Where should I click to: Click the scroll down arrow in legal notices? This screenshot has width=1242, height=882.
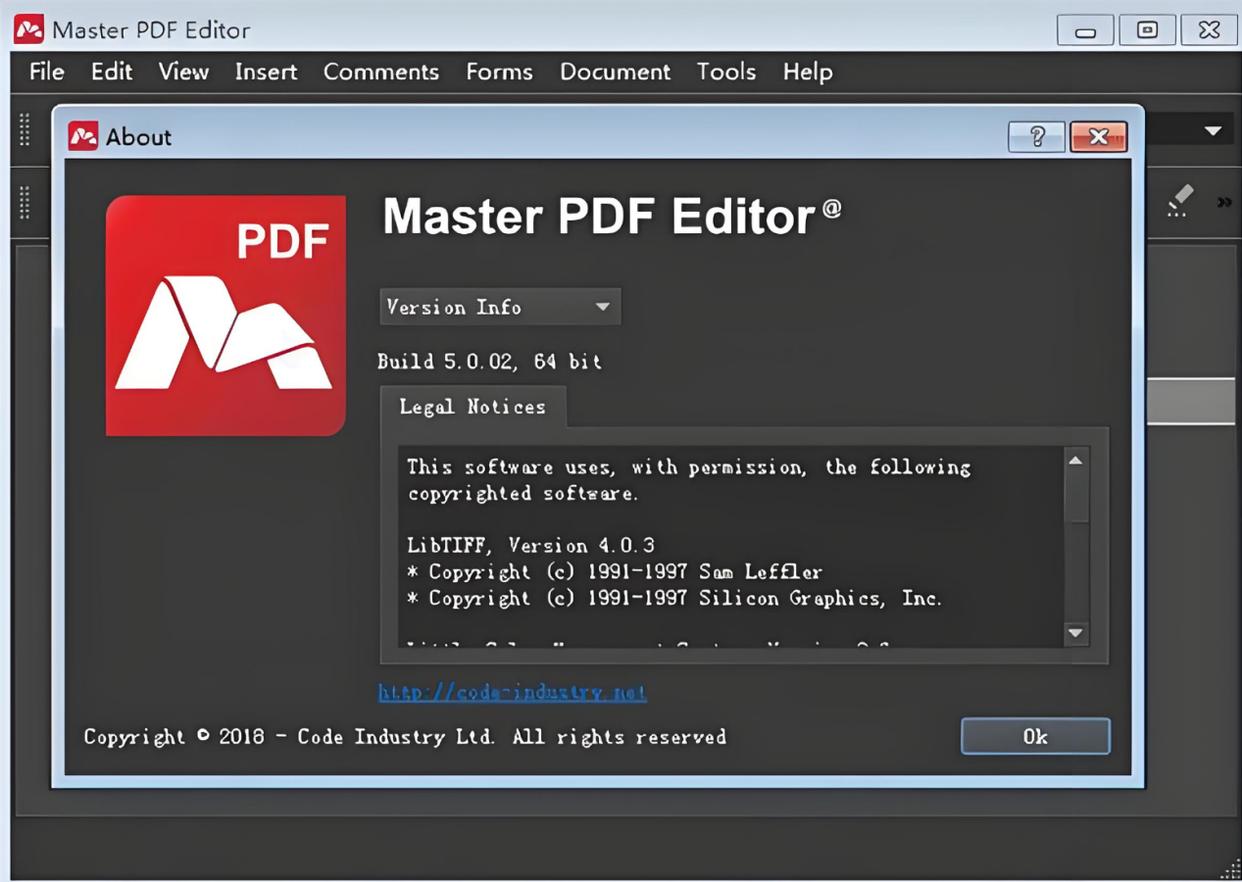click(x=1076, y=632)
